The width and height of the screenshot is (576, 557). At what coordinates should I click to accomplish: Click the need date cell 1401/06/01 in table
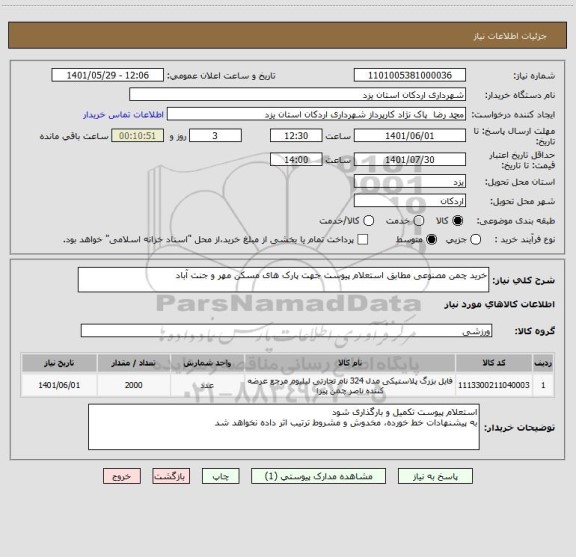59,385
